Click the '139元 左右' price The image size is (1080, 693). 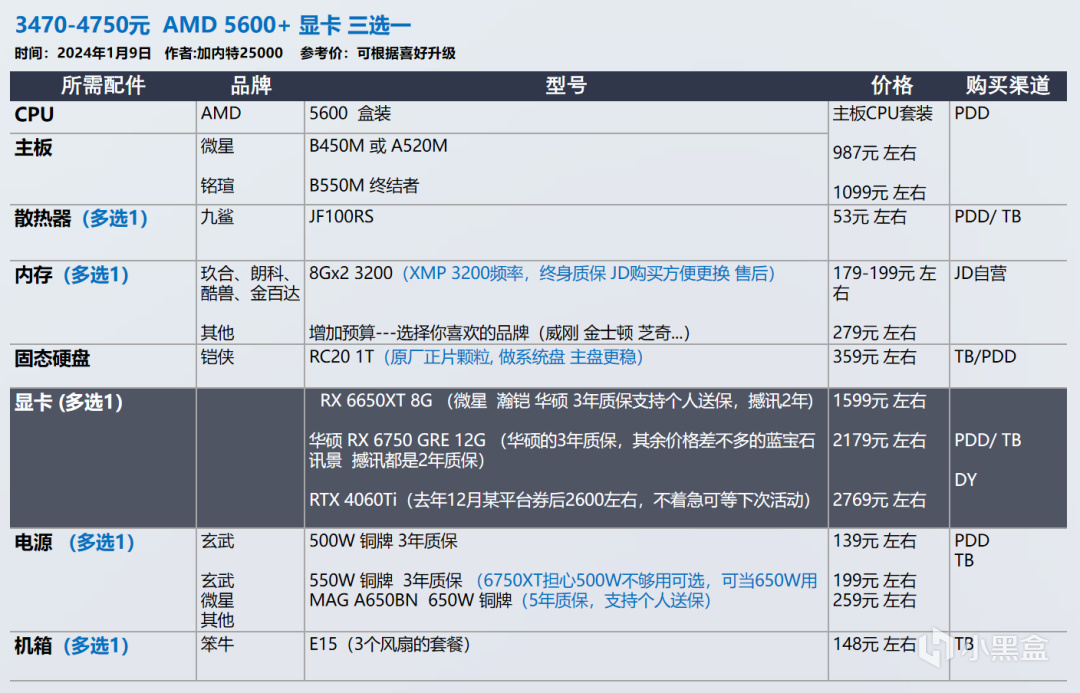coord(874,541)
